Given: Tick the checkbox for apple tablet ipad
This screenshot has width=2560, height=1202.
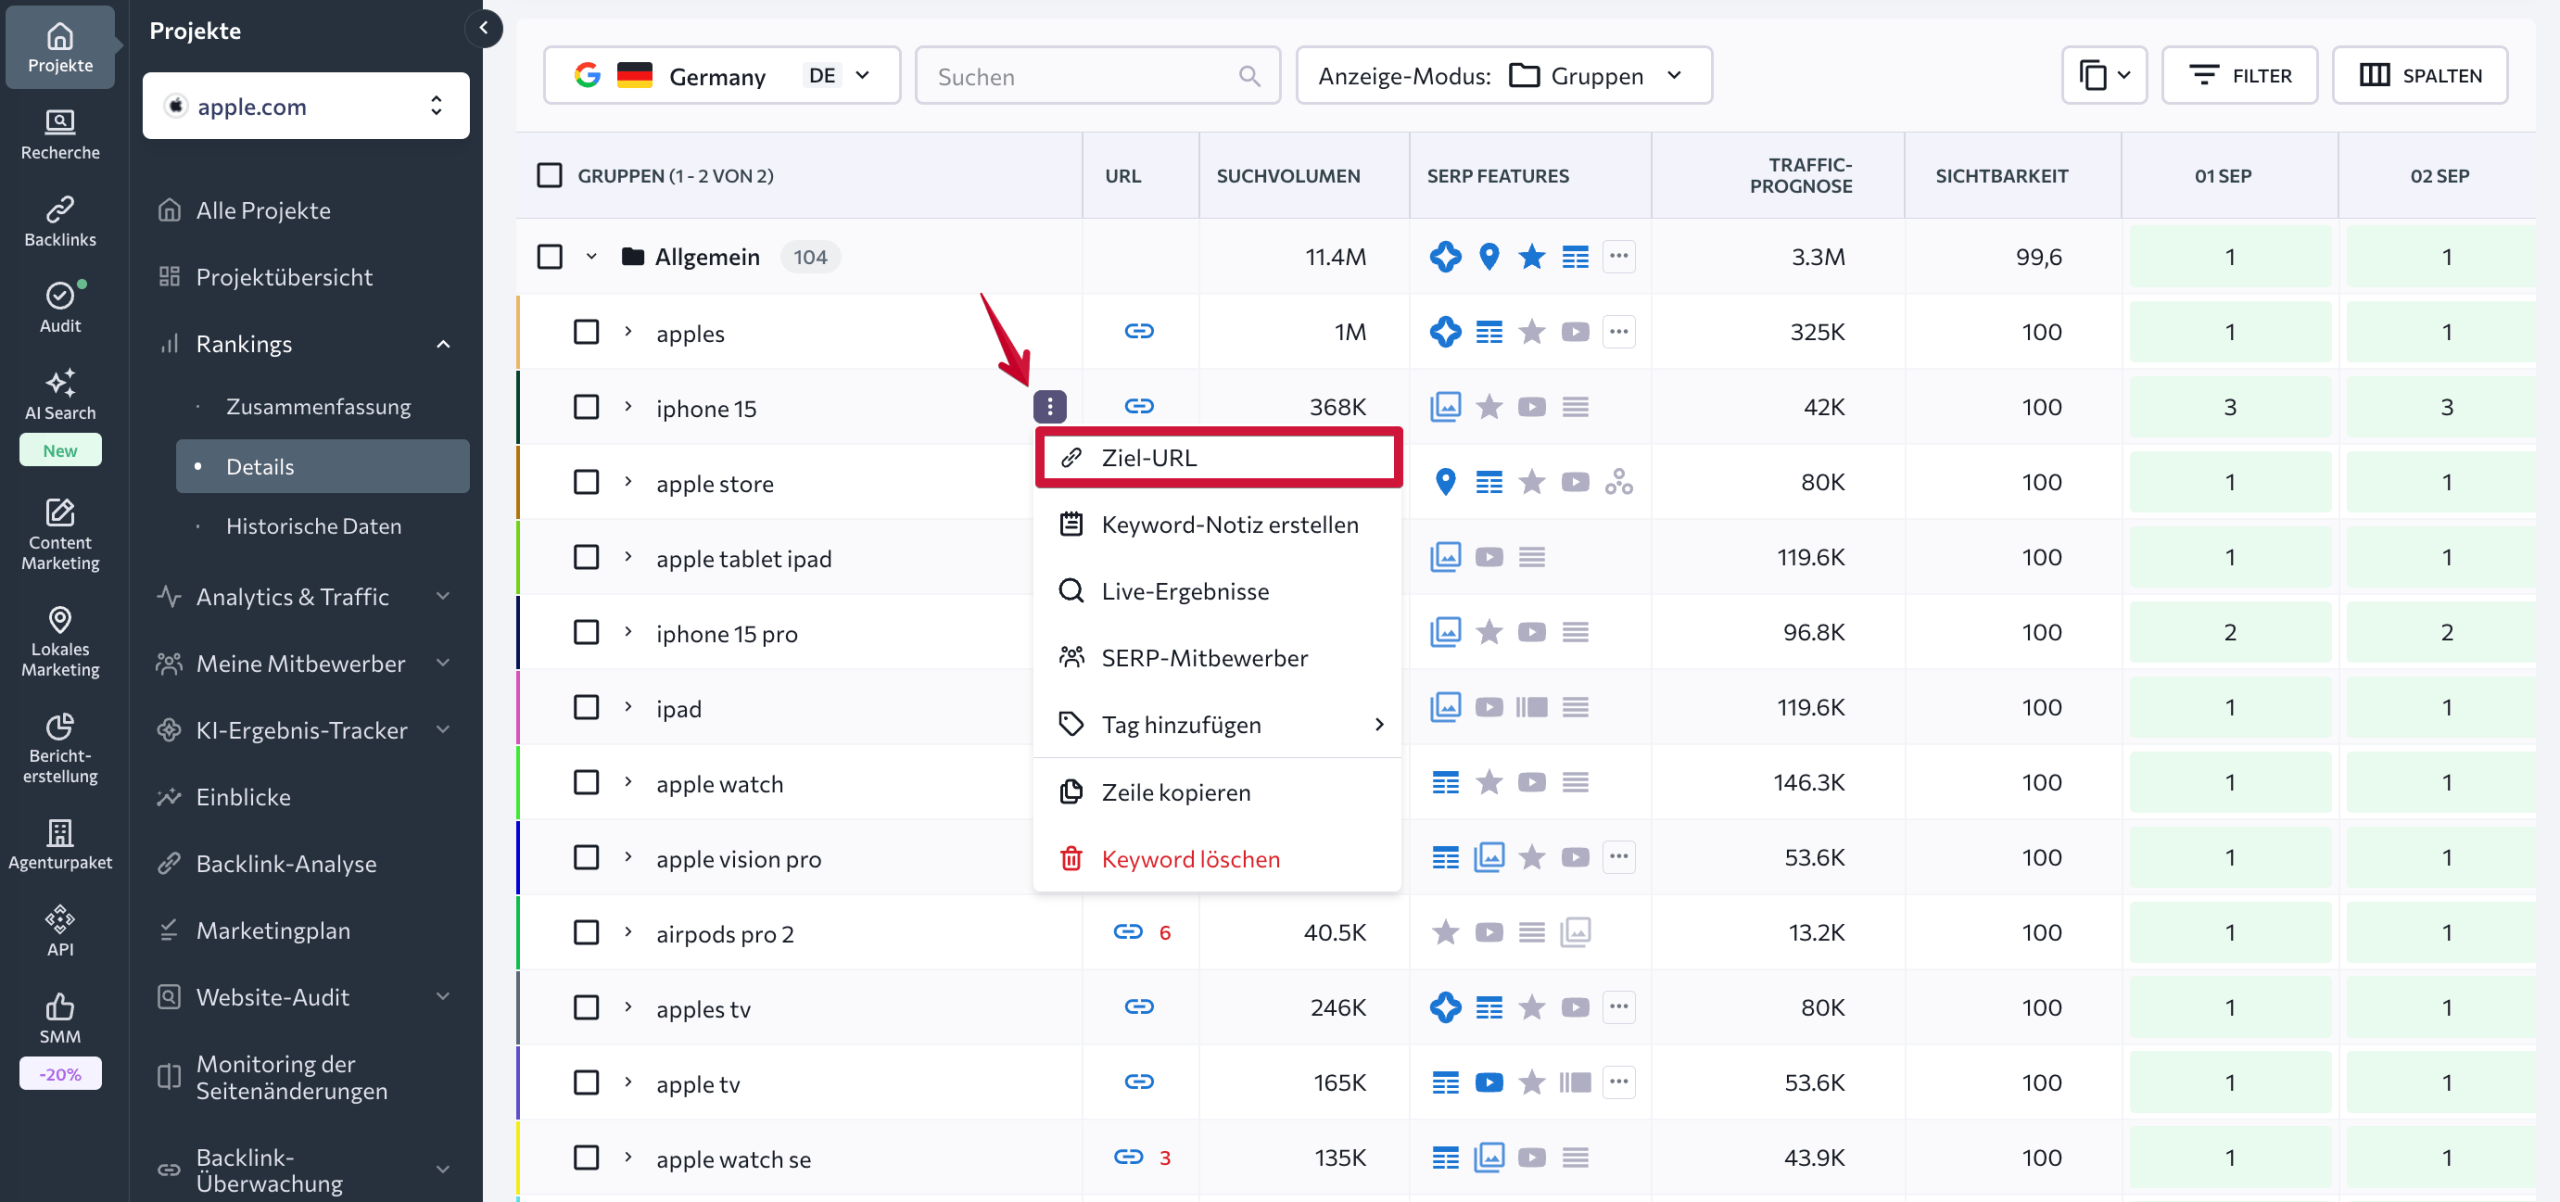Looking at the screenshot, I should 586,557.
